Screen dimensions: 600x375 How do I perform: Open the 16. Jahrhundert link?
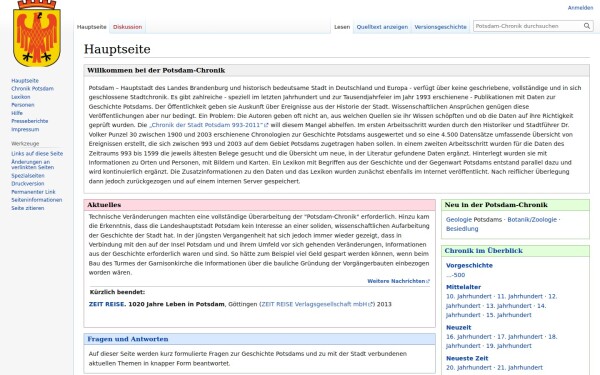468,337
